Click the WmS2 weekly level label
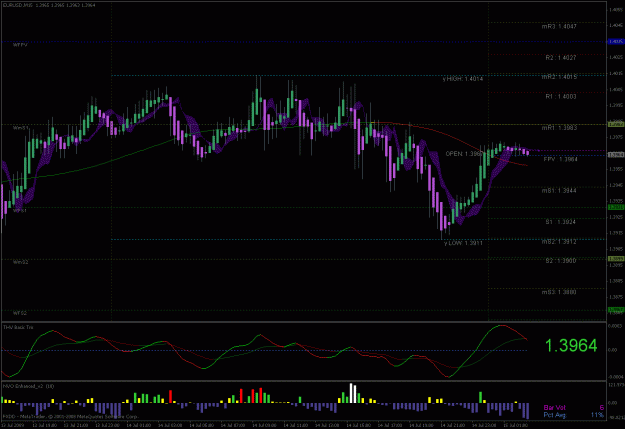The width and height of the screenshot is (625, 429). click(x=21, y=262)
